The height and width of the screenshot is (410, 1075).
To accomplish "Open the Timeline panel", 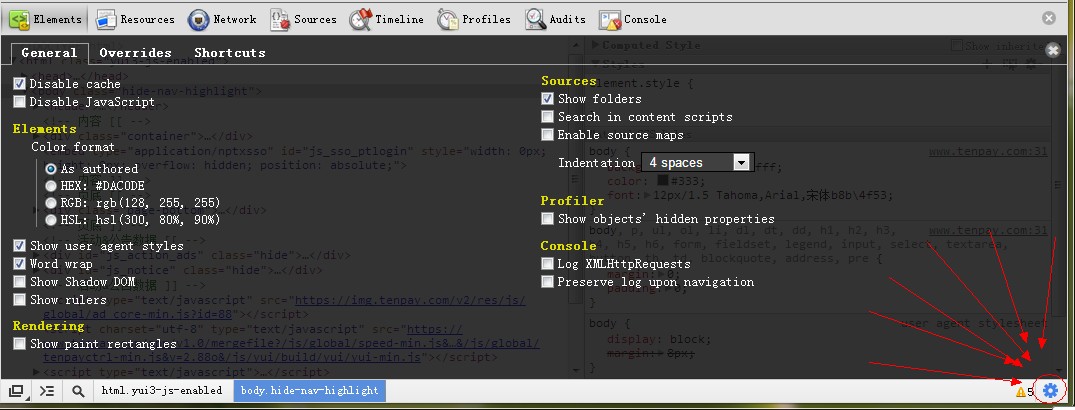I will coord(387,19).
